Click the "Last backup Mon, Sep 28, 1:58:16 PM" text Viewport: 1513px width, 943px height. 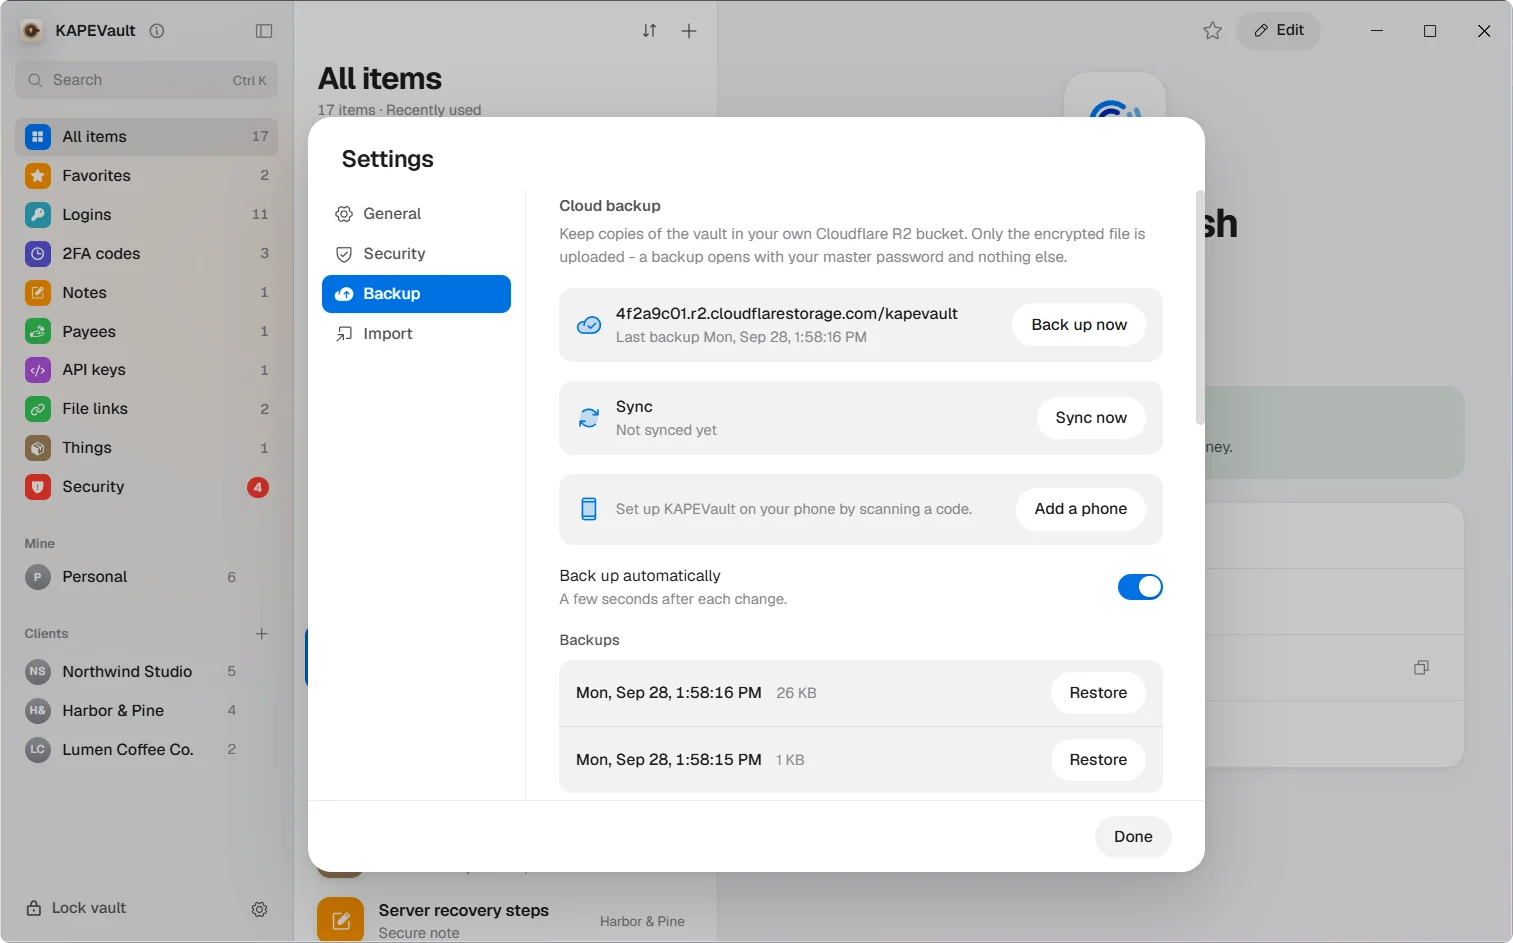(741, 337)
